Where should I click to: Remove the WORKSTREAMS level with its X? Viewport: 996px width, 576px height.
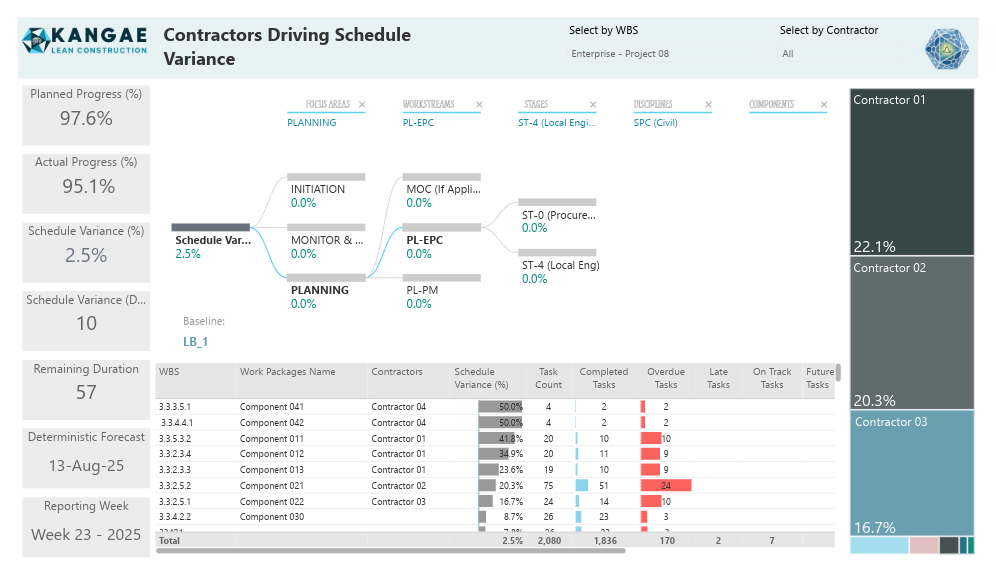[x=480, y=104]
